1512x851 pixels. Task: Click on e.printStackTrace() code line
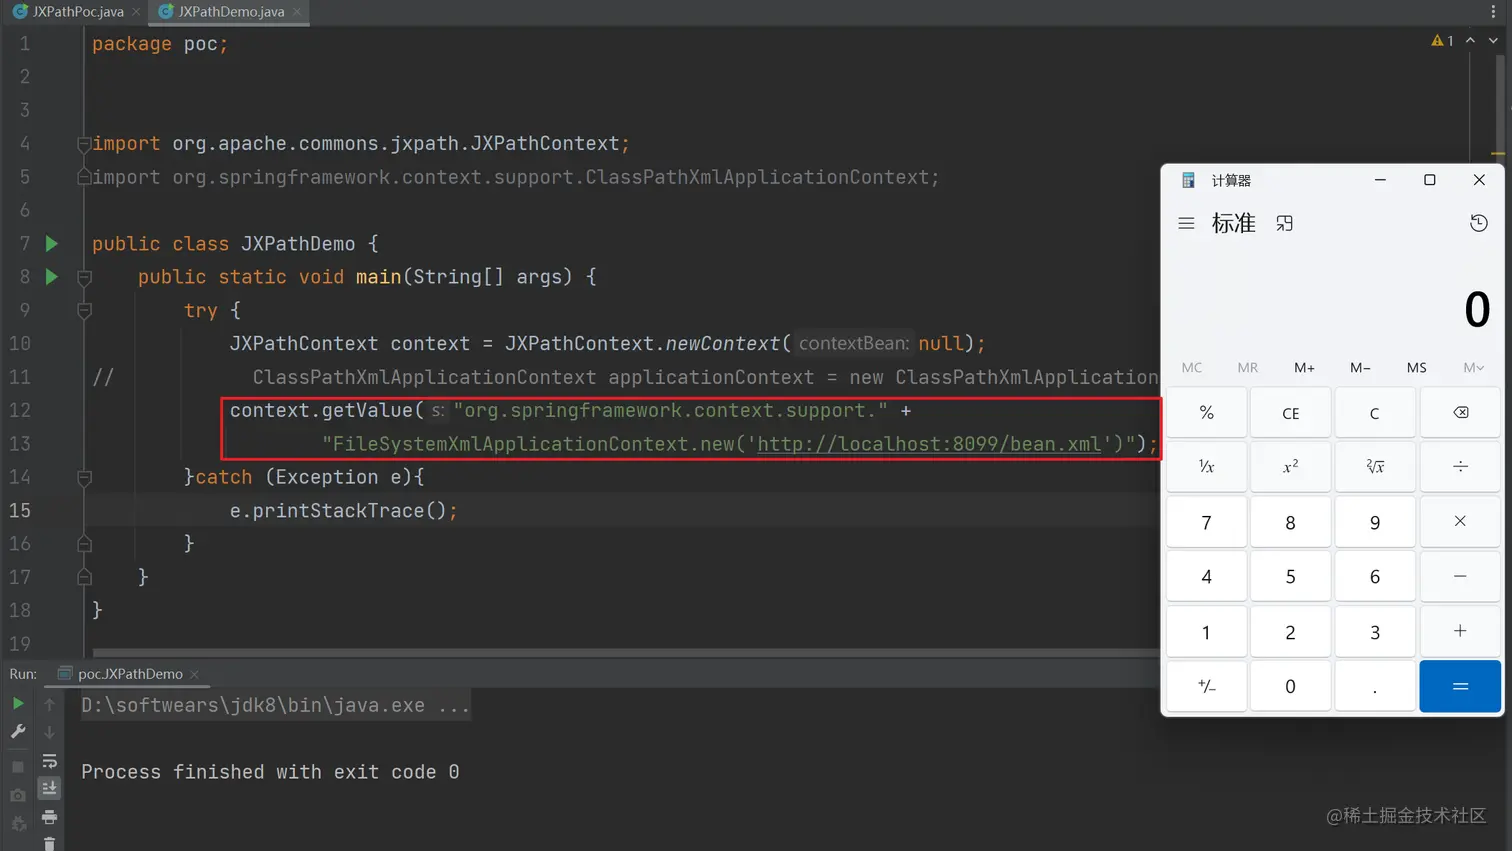[x=344, y=511]
